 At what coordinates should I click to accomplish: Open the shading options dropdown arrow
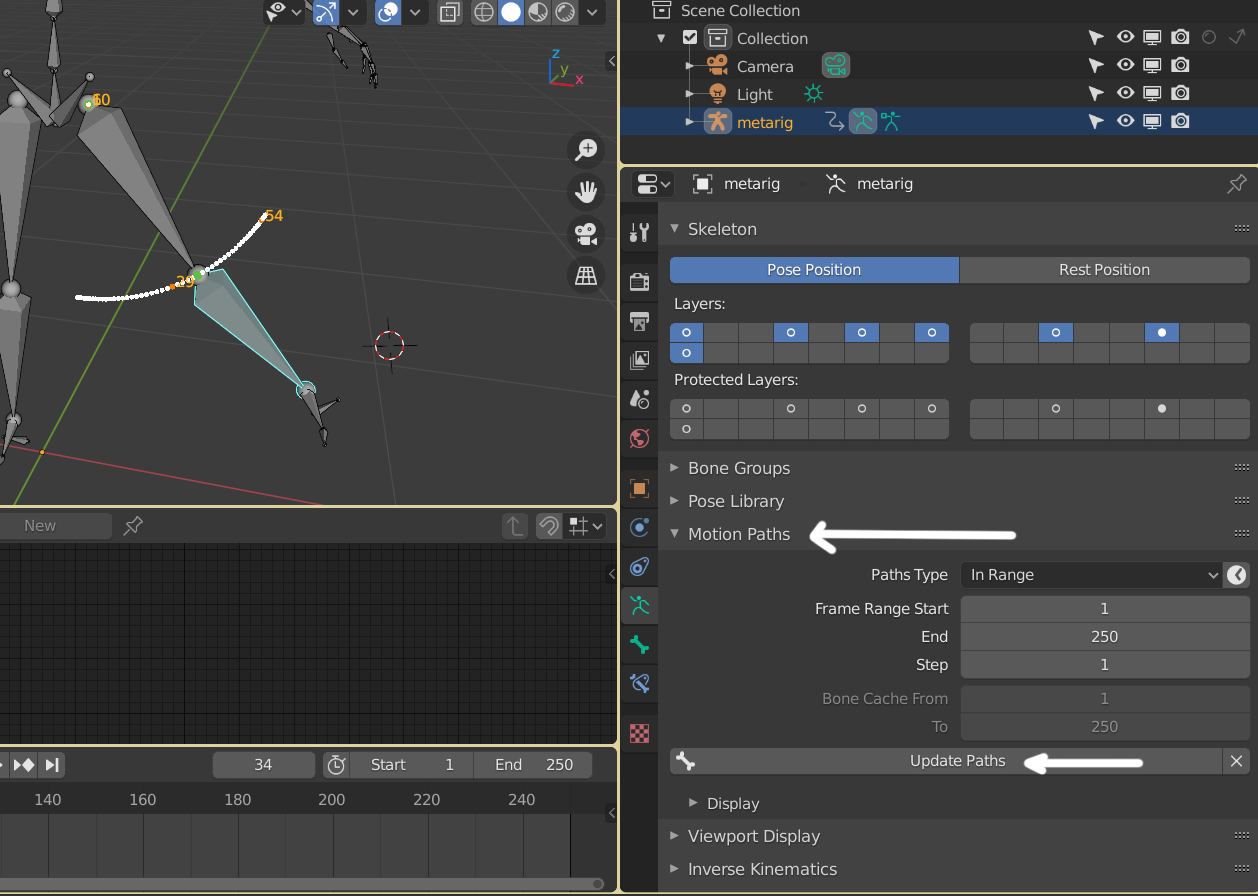592,12
